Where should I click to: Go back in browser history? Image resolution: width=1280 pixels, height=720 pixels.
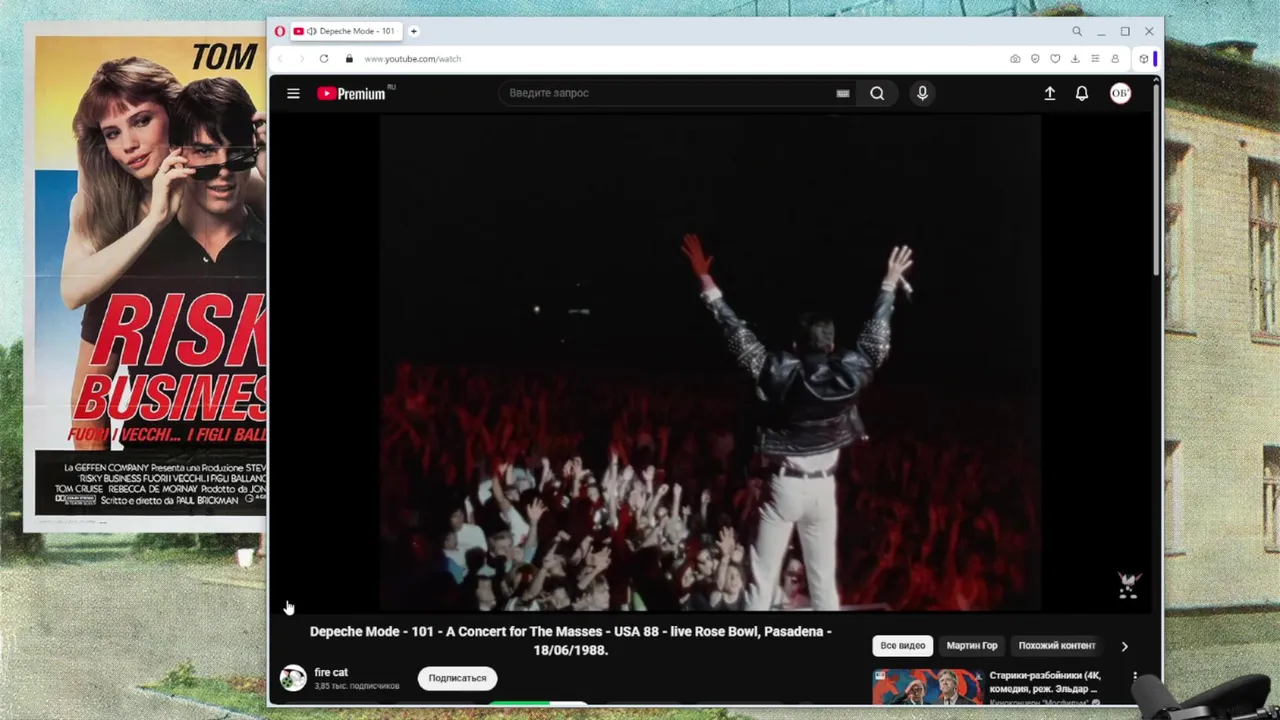pyautogui.click(x=280, y=59)
